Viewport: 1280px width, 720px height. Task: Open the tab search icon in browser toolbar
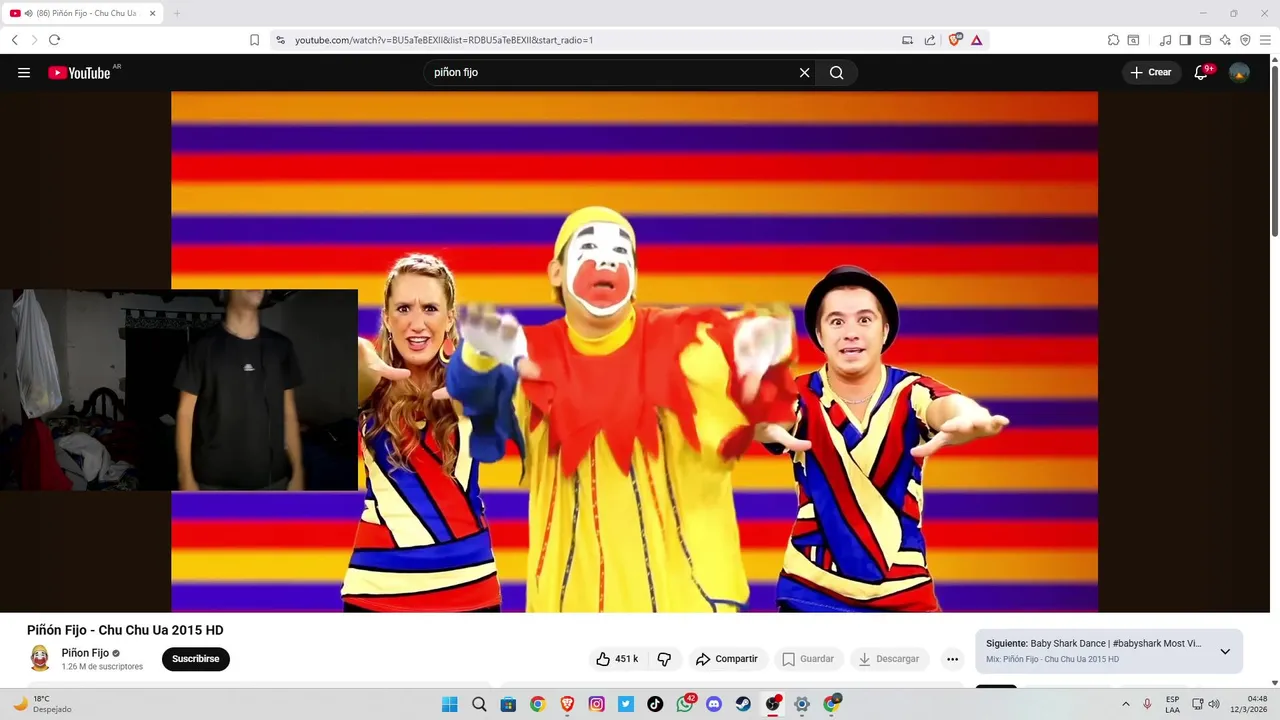tap(1133, 40)
